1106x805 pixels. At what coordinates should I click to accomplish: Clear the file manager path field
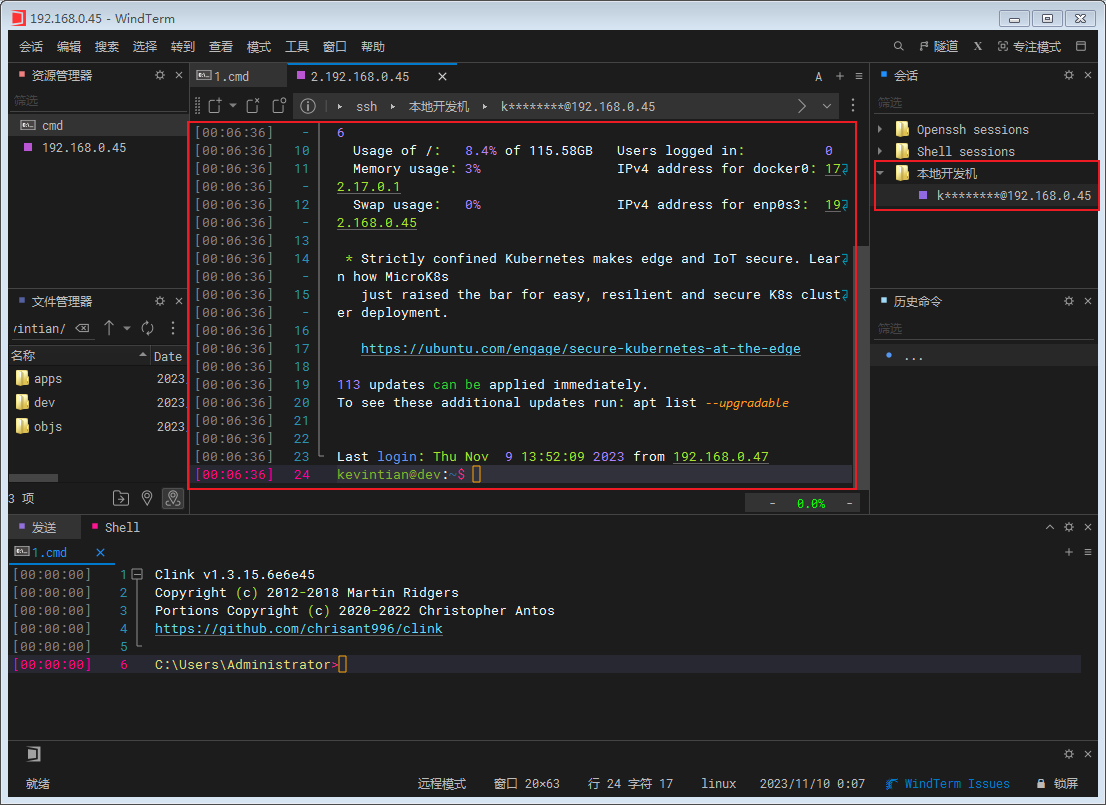point(82,328)
